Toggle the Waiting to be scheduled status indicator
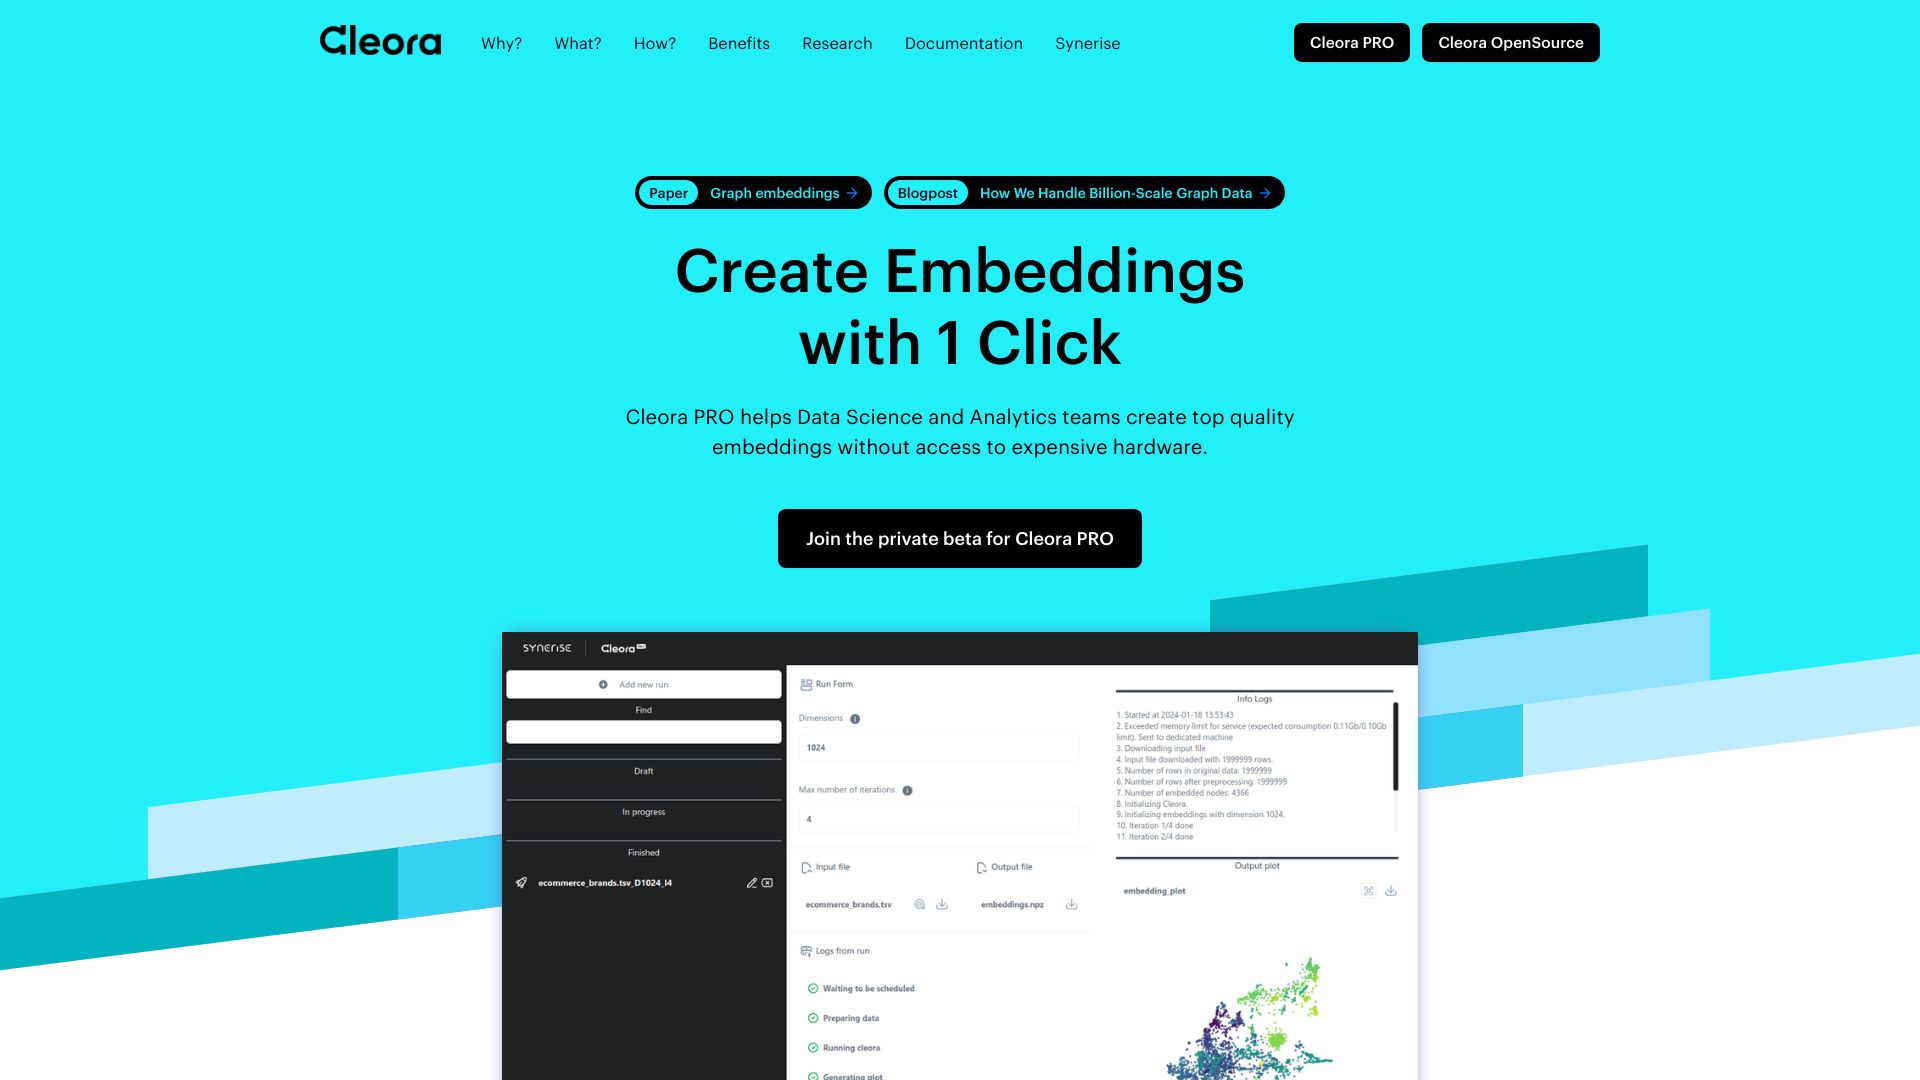Viewport: 1920px width, 1080px height. (x=814, y=988)
